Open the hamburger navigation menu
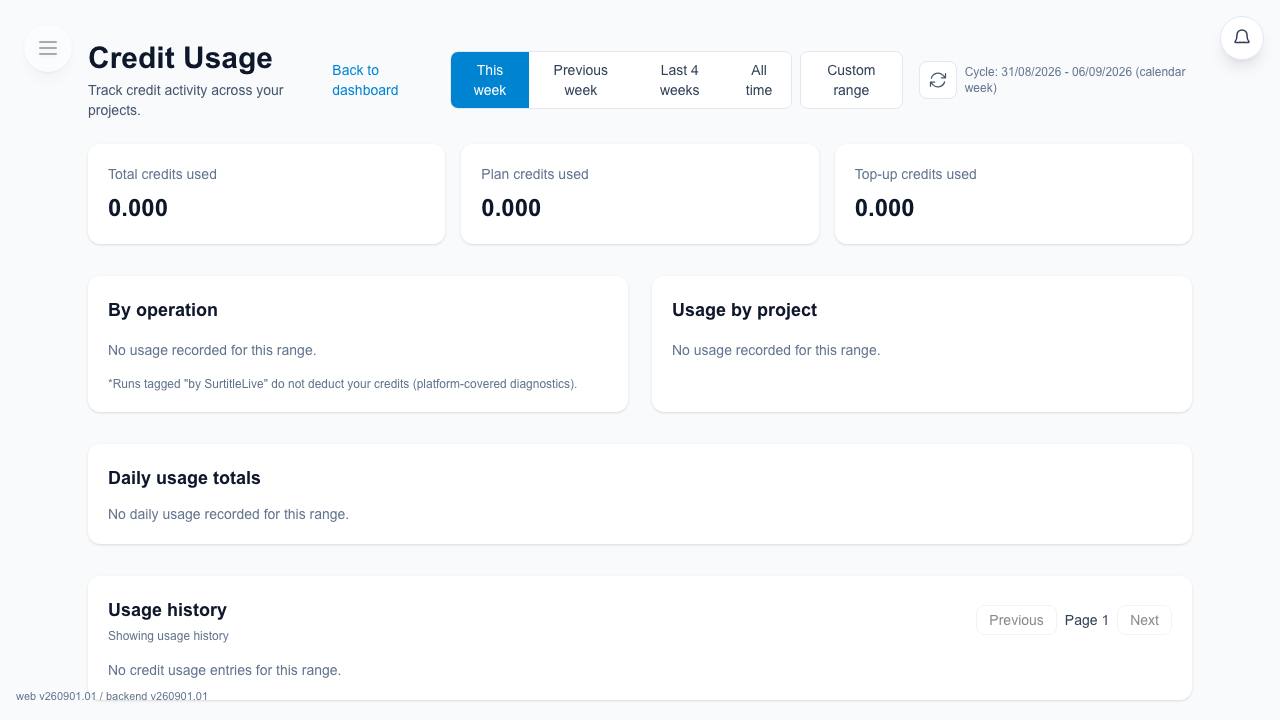 click(48, 48)
